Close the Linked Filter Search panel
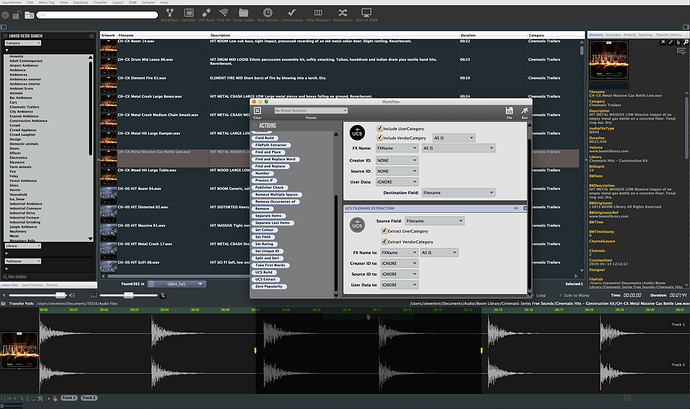 click(x=92, y=36)
